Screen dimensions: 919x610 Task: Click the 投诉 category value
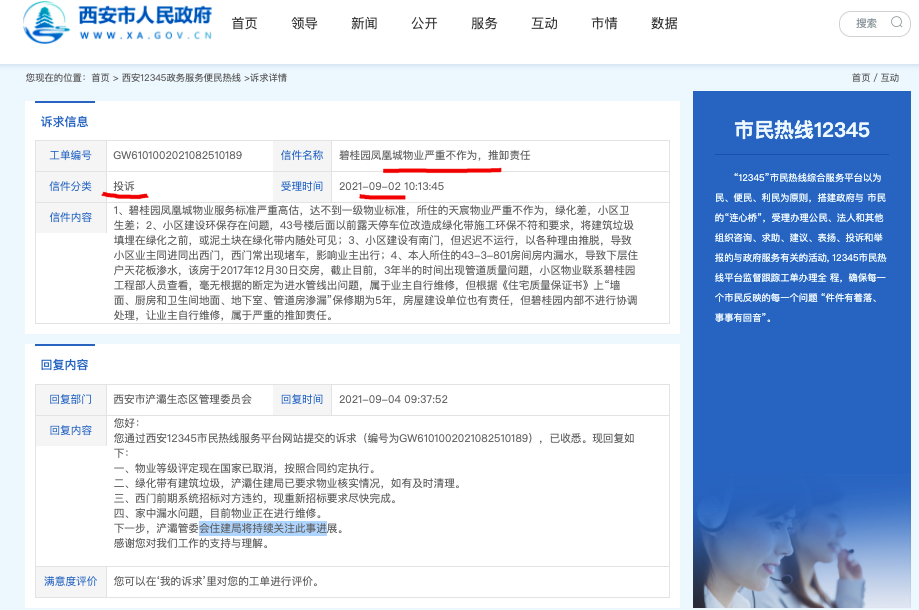point(124,187)
